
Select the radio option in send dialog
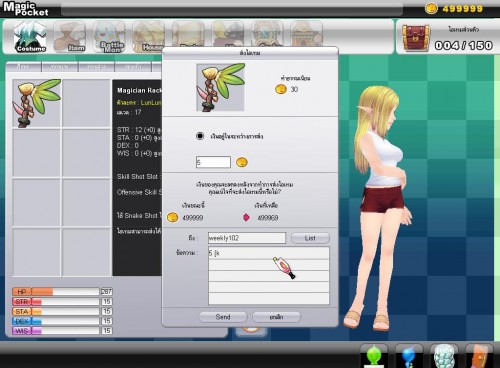click(x=200, y=136)
